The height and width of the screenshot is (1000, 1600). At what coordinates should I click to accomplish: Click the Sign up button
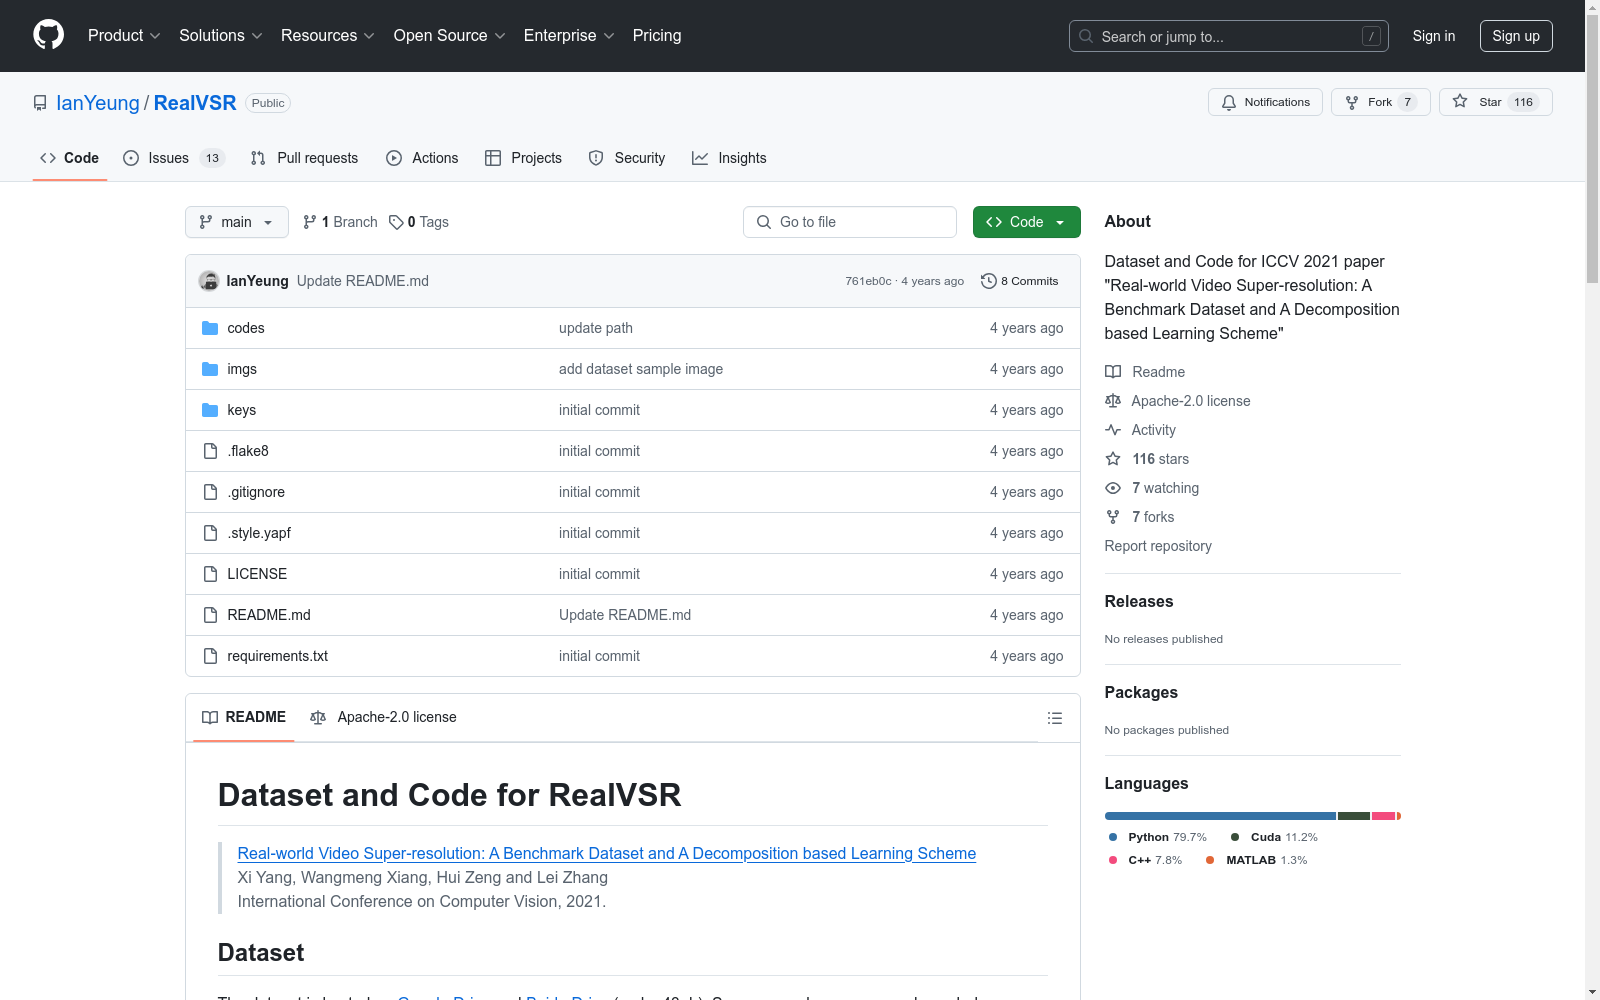pos(1516,36)
